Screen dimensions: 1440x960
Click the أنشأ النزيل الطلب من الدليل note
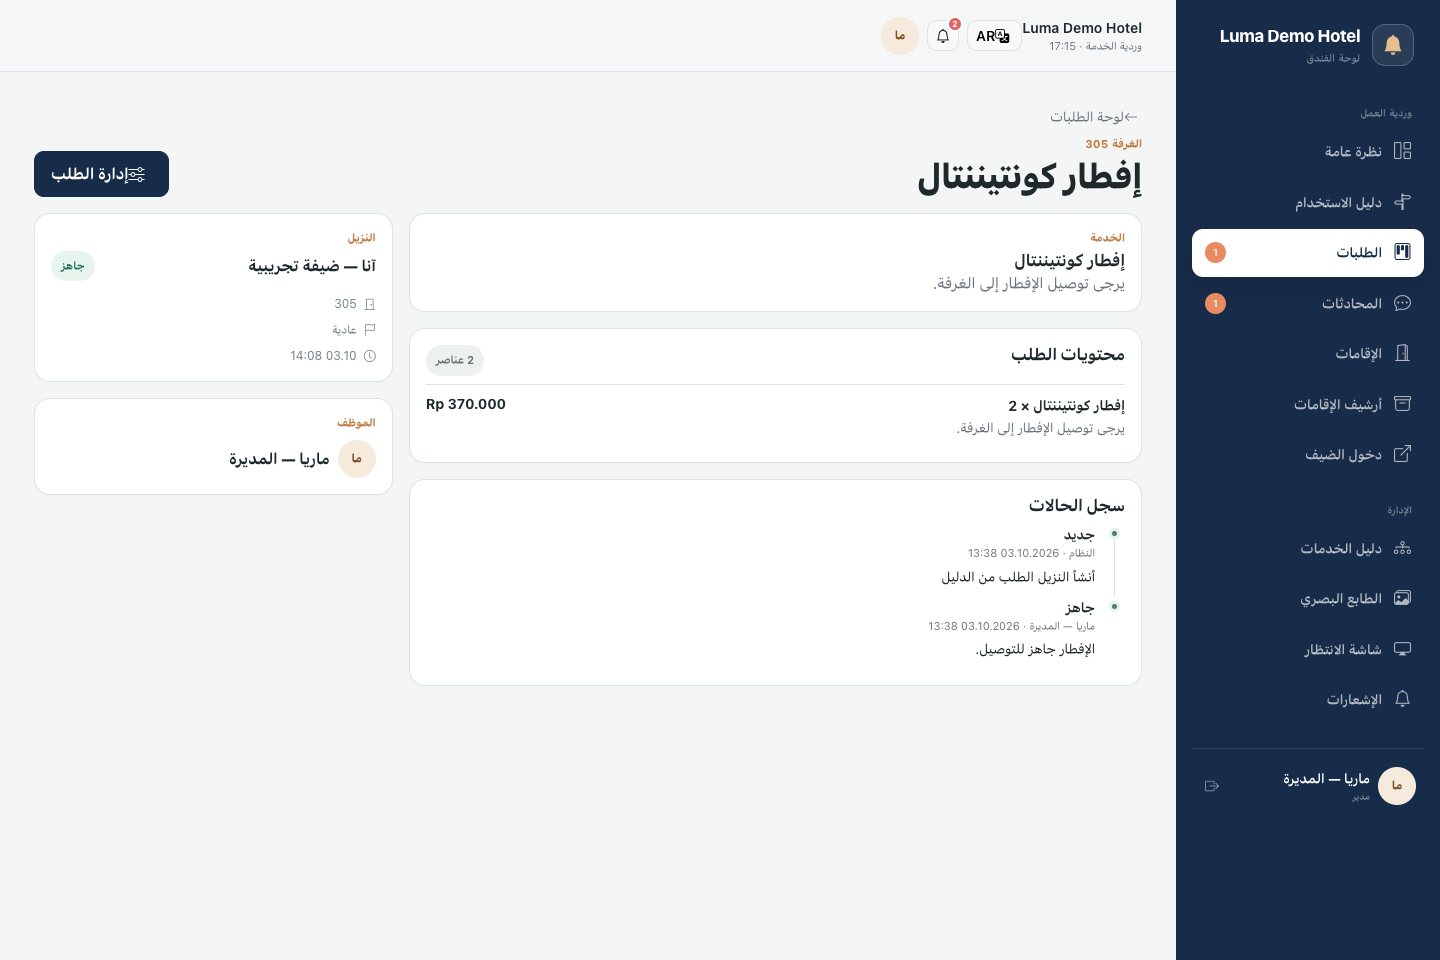[1018, 577]
